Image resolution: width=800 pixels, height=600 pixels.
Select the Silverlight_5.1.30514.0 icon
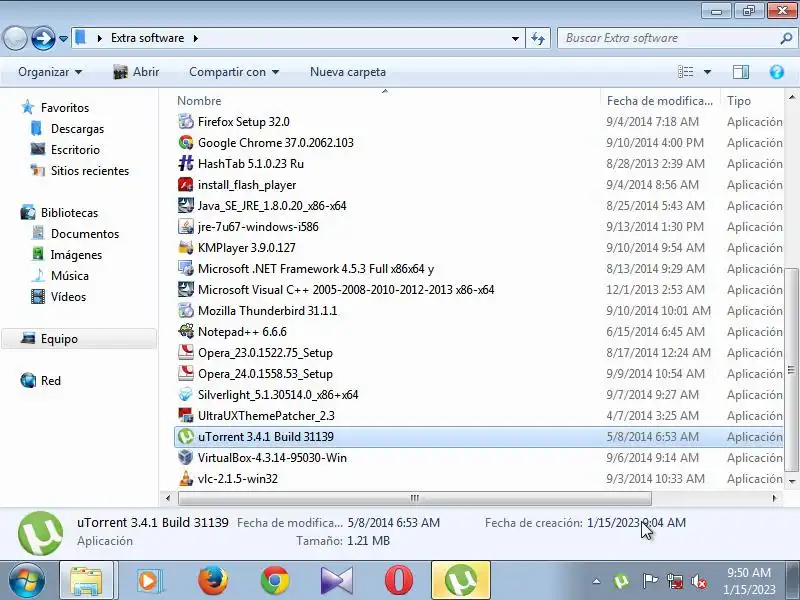pyautogui.click(x=186, y=394)
